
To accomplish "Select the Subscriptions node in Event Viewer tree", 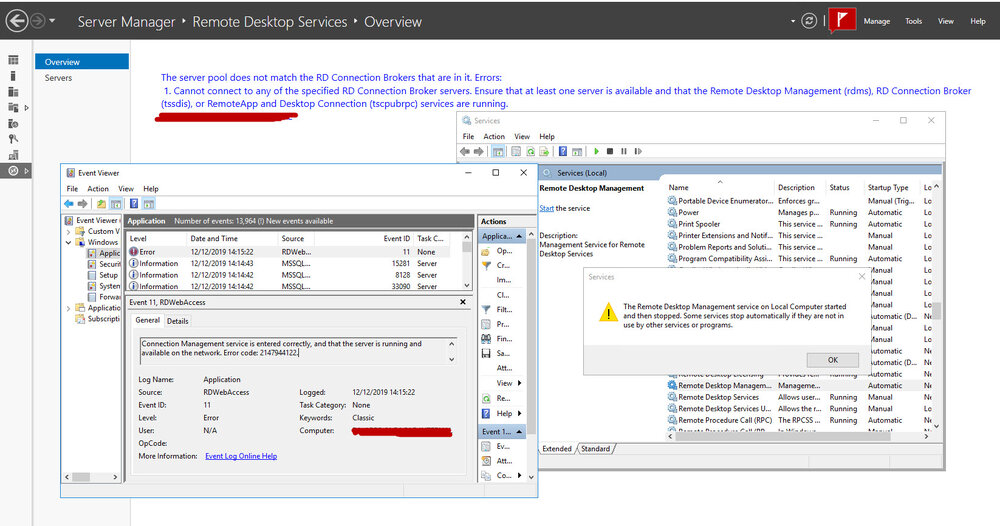I will 98,319.
